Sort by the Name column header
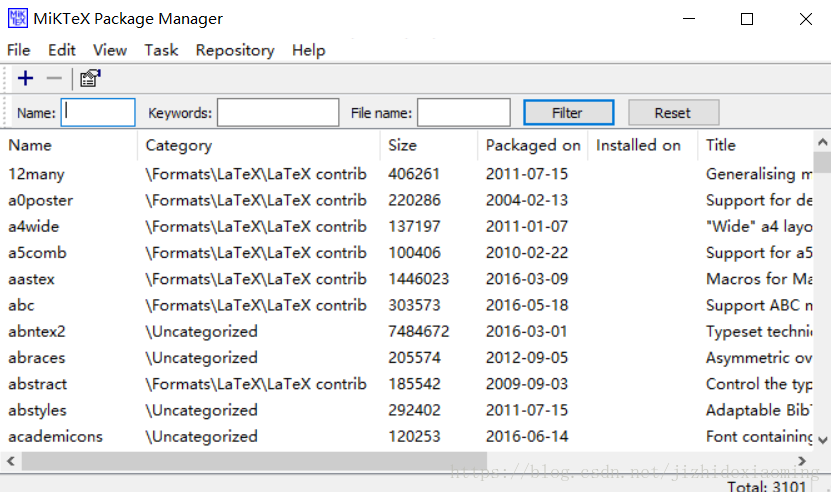 click(x=69, y=145)
